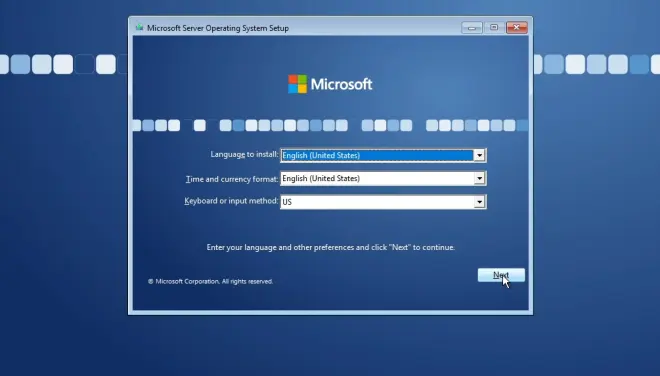The image size is (660, 376).
Task: Click the 'Language to install:' label
Action: pyautogui.click(x=244, y=155)
